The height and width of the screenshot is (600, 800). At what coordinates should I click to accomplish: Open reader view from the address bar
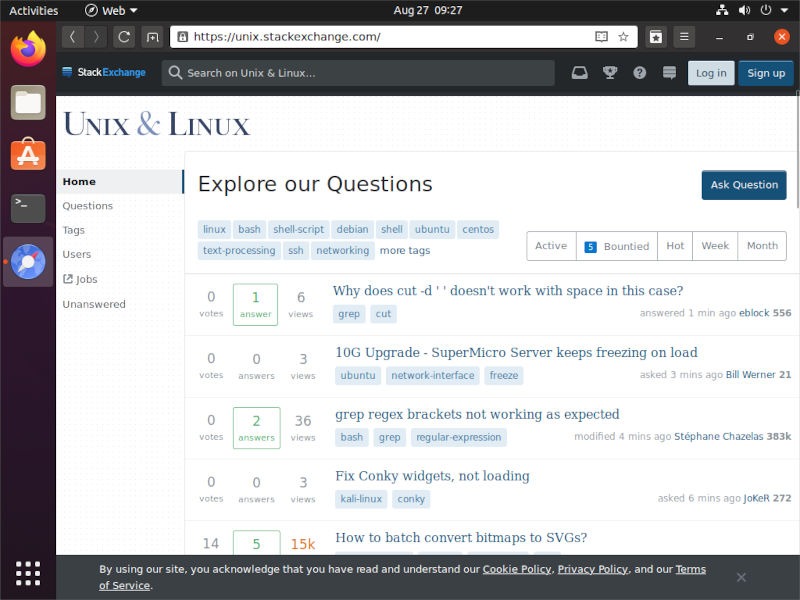[x=600, y=36]
